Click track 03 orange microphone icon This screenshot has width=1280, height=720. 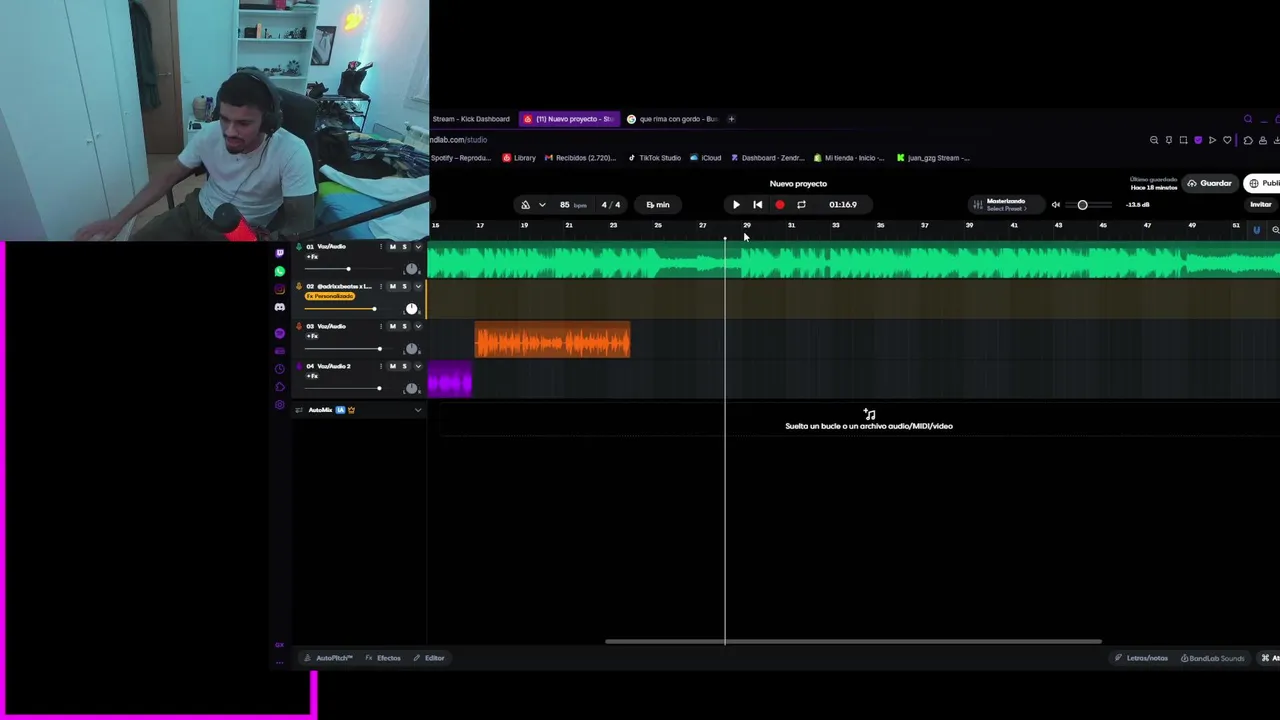298,327
